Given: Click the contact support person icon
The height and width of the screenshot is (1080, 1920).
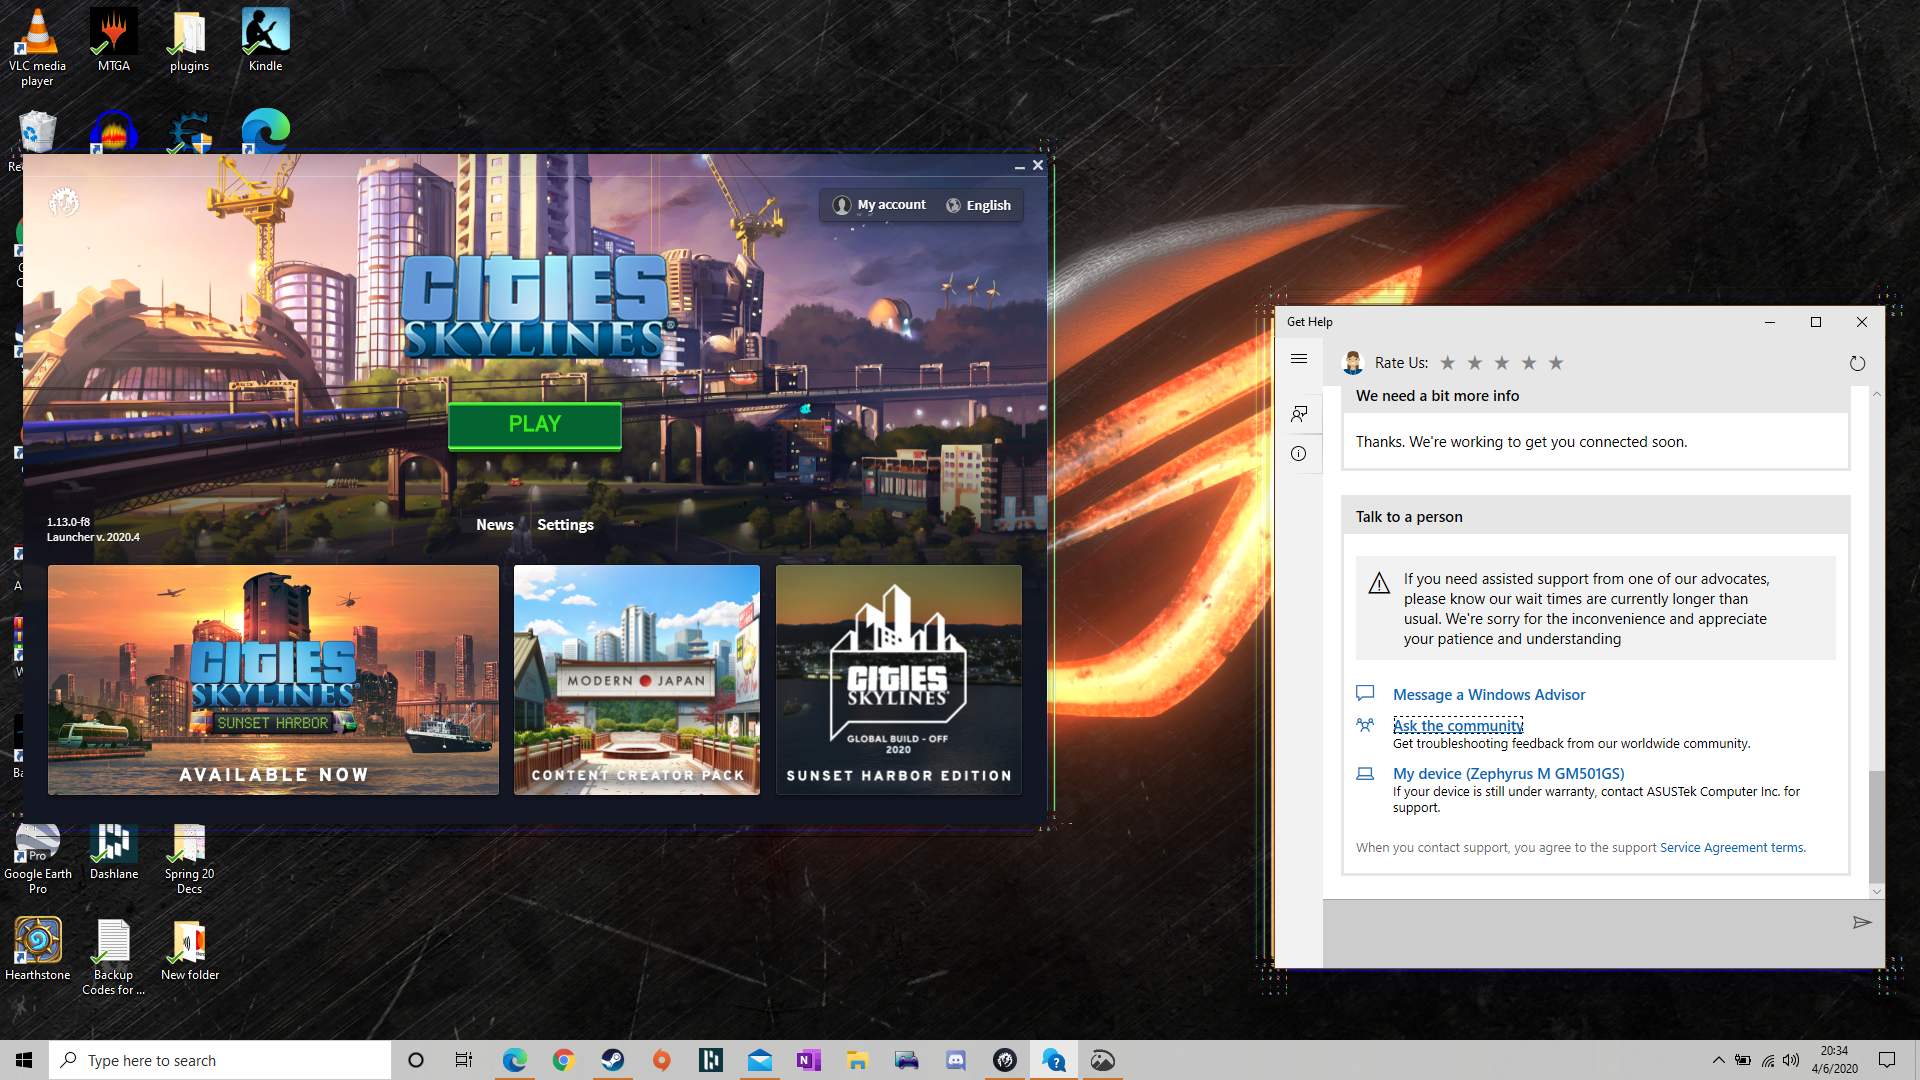Looking at the screenshot, I should (1299, 413).
